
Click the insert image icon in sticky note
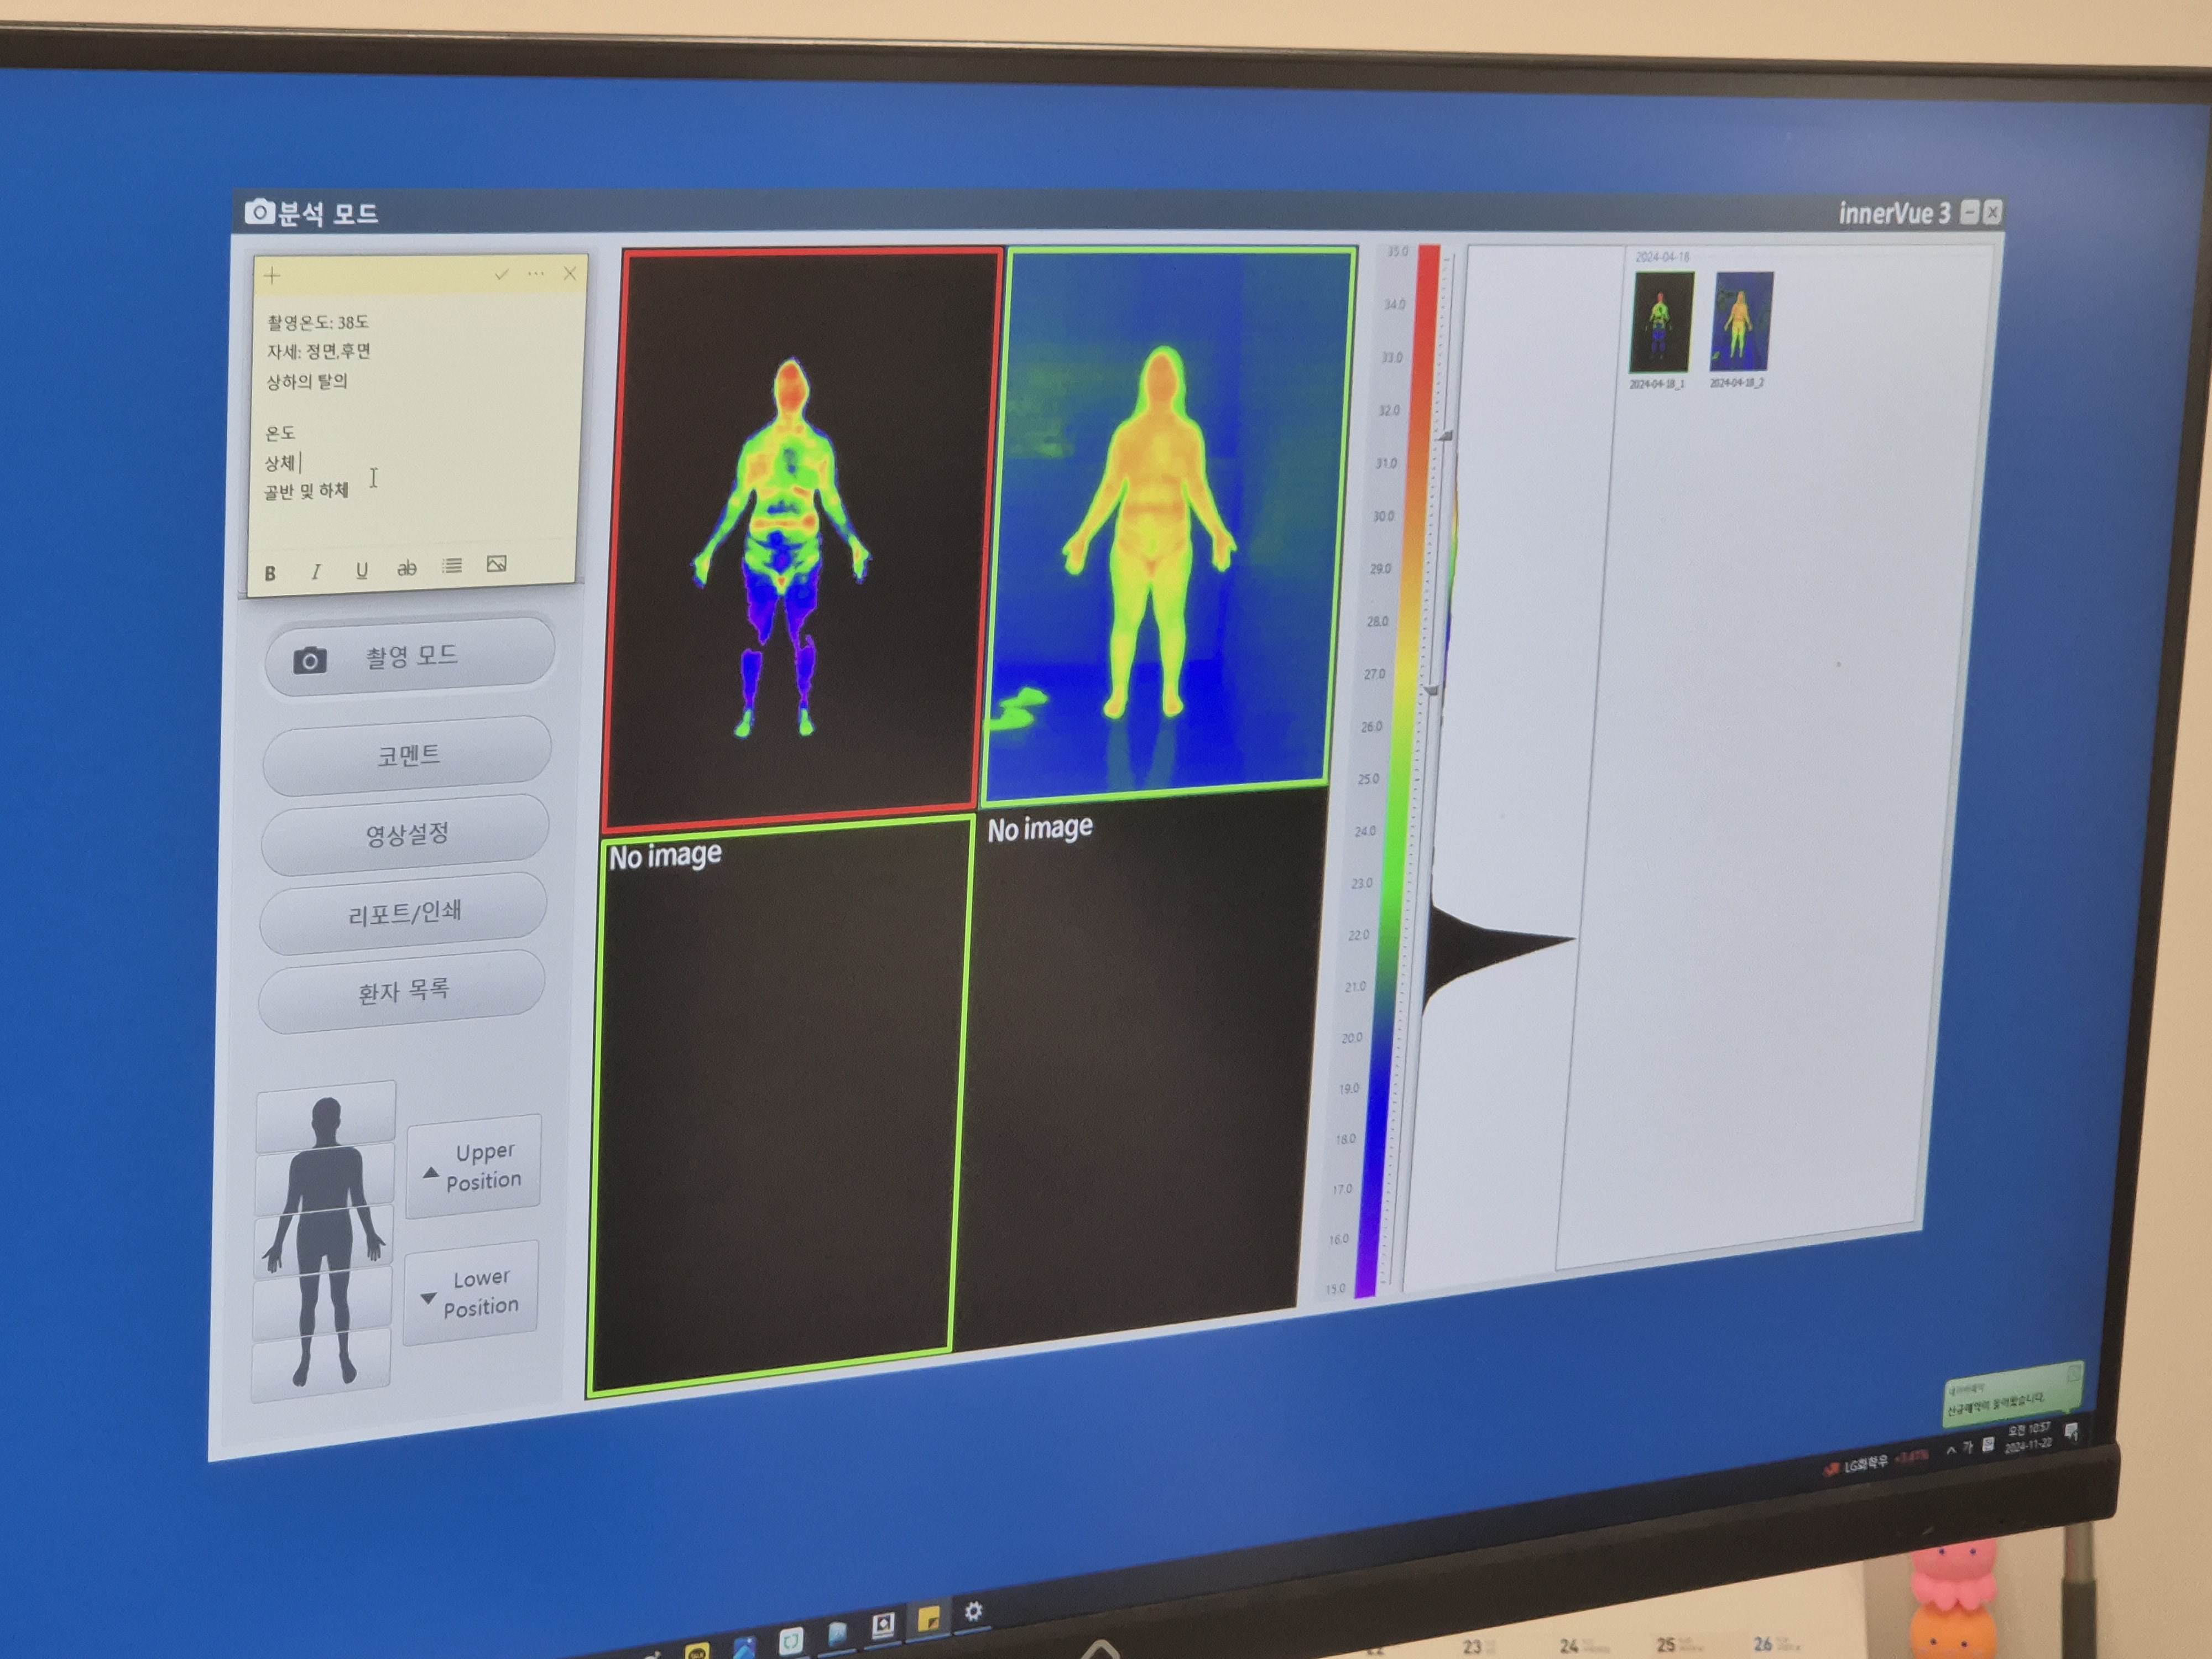496,564
